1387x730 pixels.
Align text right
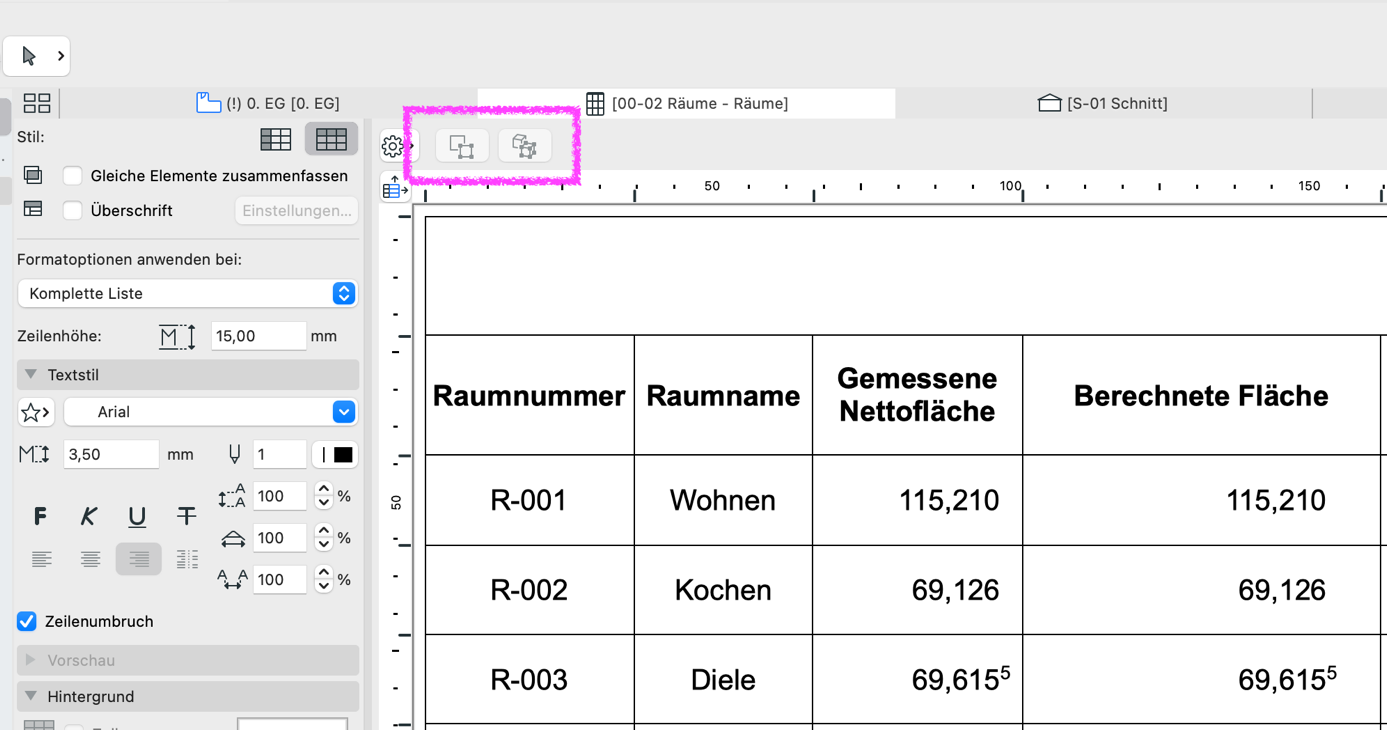click(x=138, y=559)
